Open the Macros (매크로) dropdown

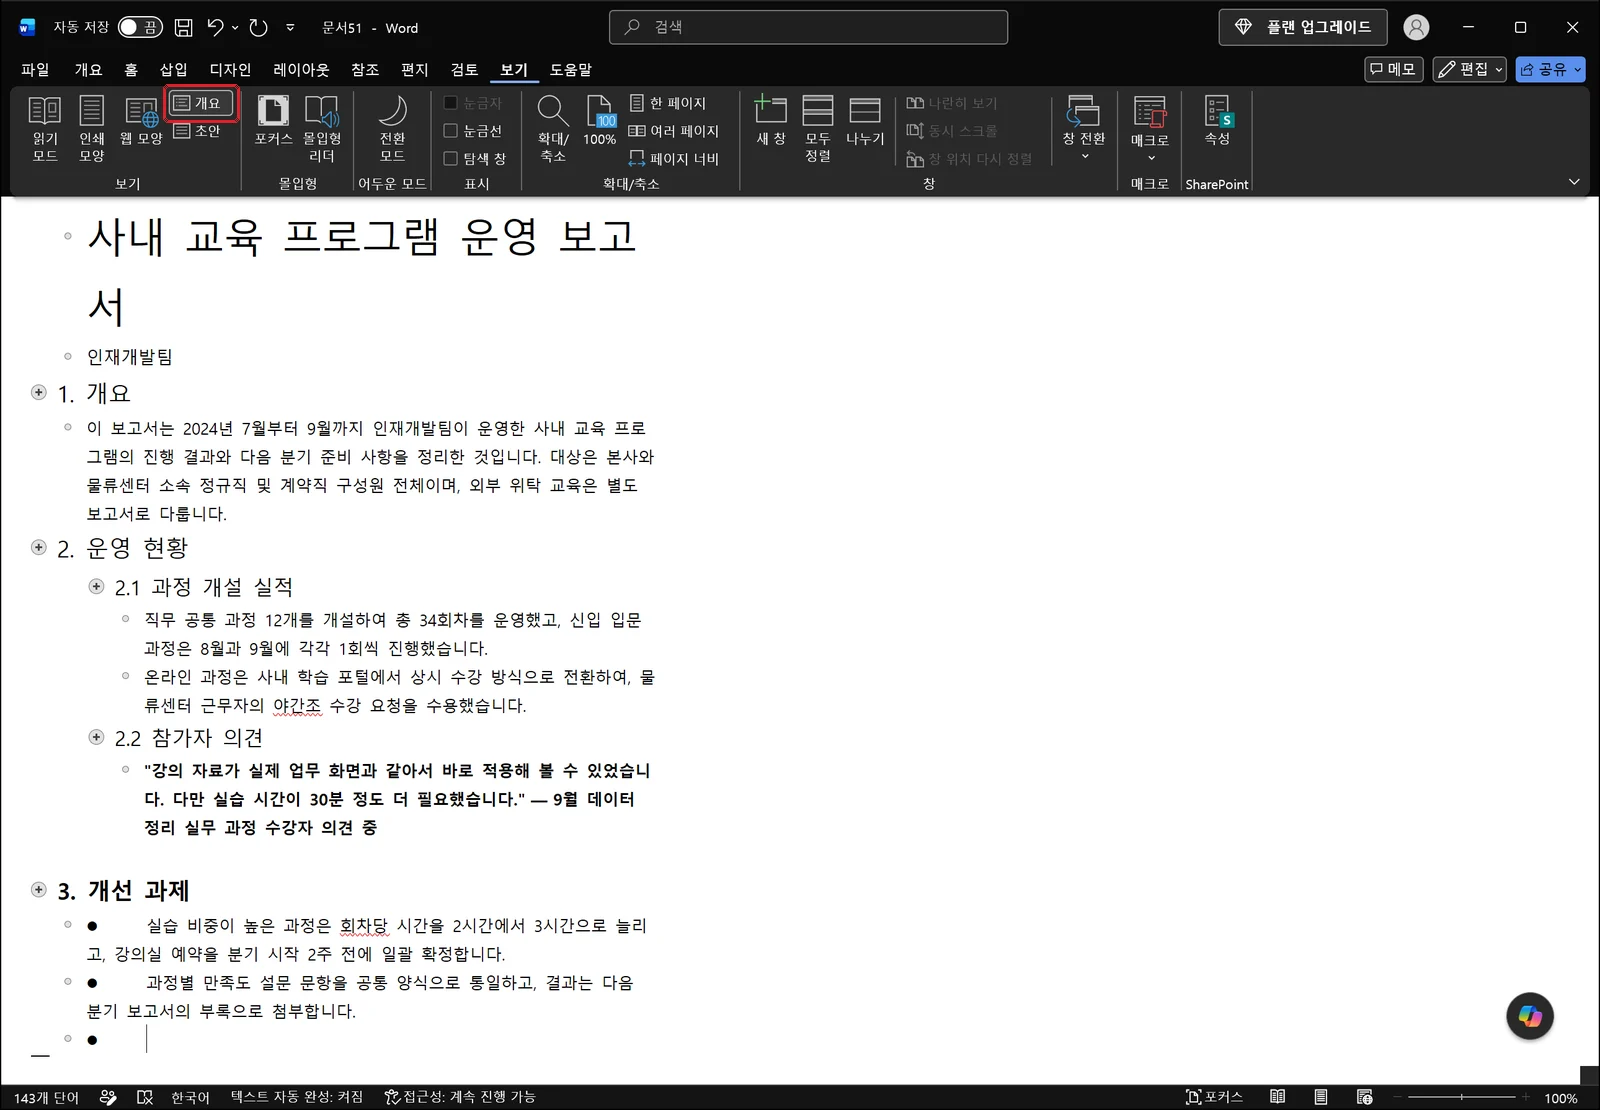[x=1150, y=129]
